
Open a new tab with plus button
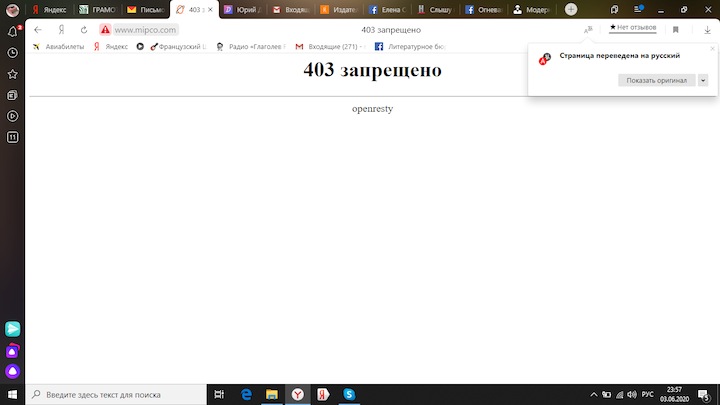(571, 9)
